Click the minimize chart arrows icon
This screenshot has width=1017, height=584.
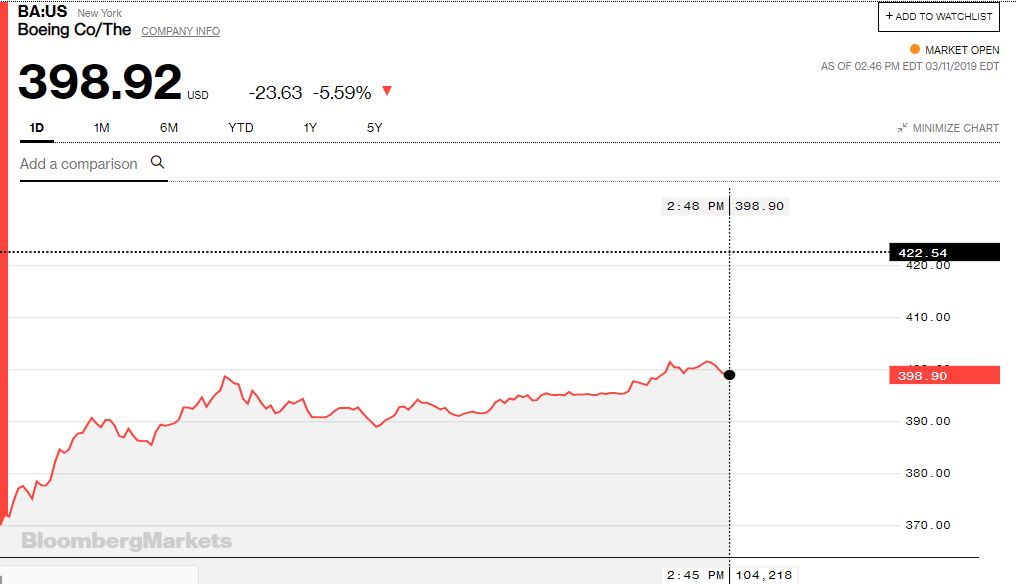pyautogui.click(x=902, y=128)
